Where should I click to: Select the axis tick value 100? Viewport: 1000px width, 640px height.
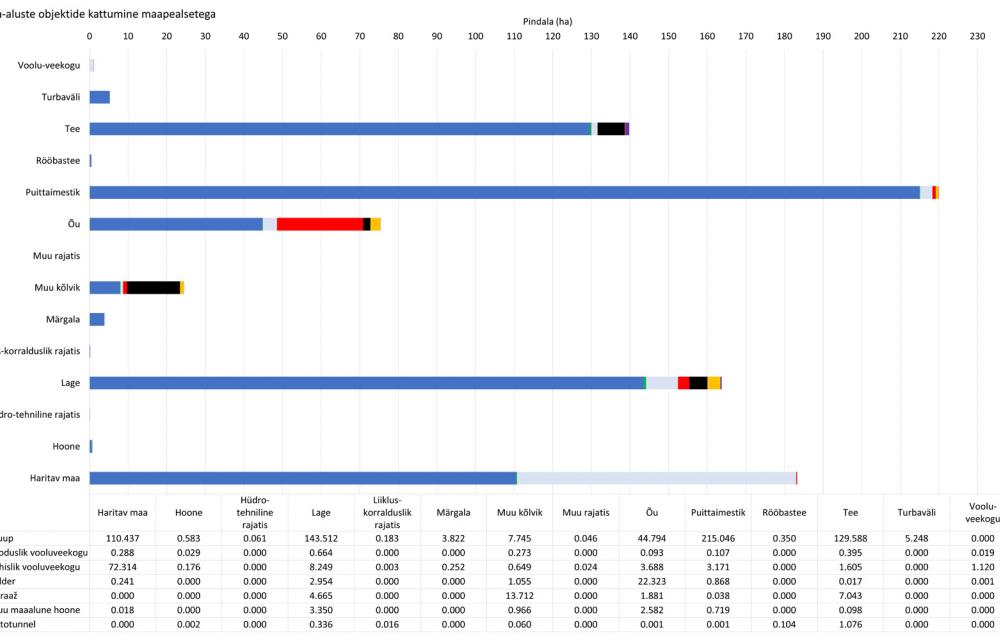476,36
